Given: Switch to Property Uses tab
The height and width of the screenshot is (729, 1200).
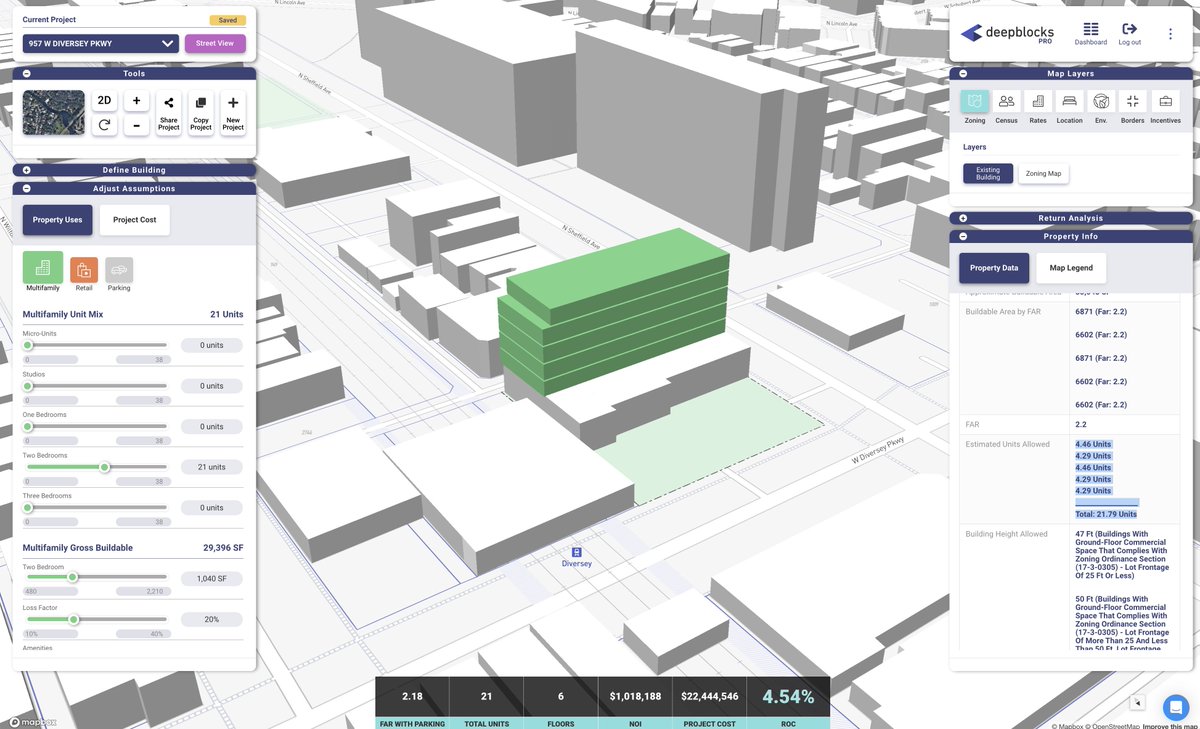Looking at the screenshot, I should [58, 220].
